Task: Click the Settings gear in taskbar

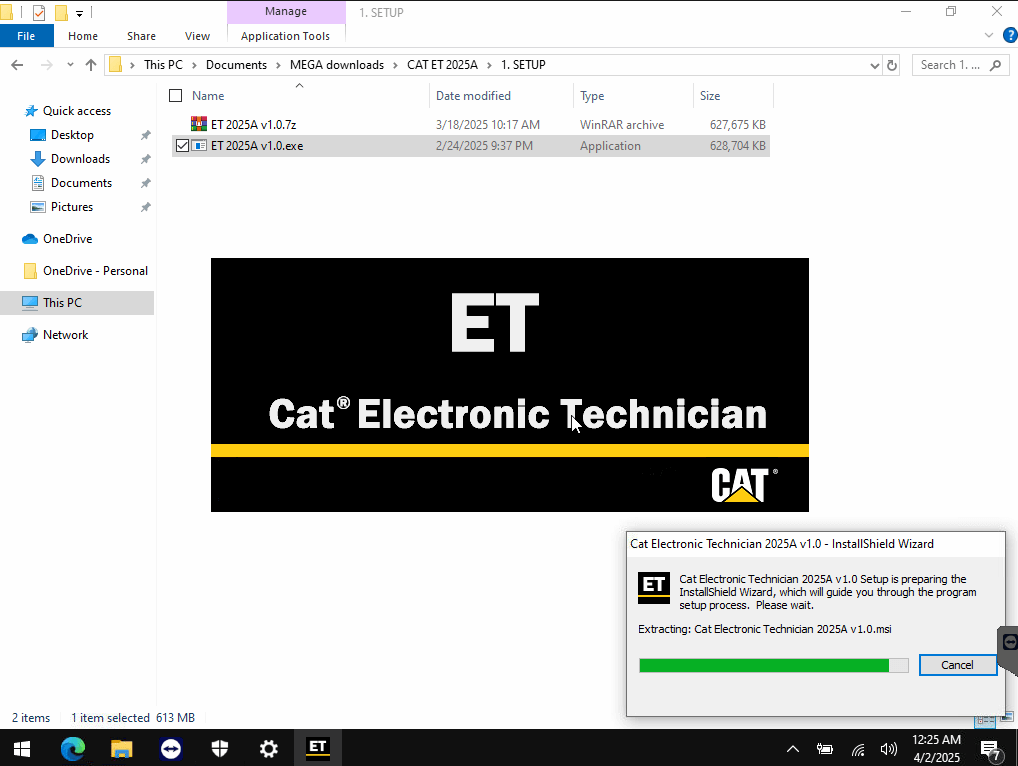Action: (268, 748)
